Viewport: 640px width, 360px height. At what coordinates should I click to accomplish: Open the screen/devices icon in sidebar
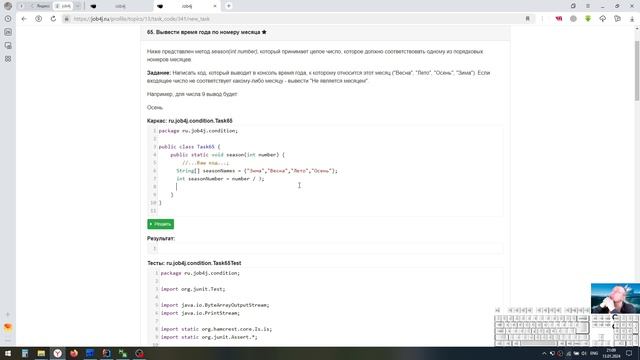[8, 45]
